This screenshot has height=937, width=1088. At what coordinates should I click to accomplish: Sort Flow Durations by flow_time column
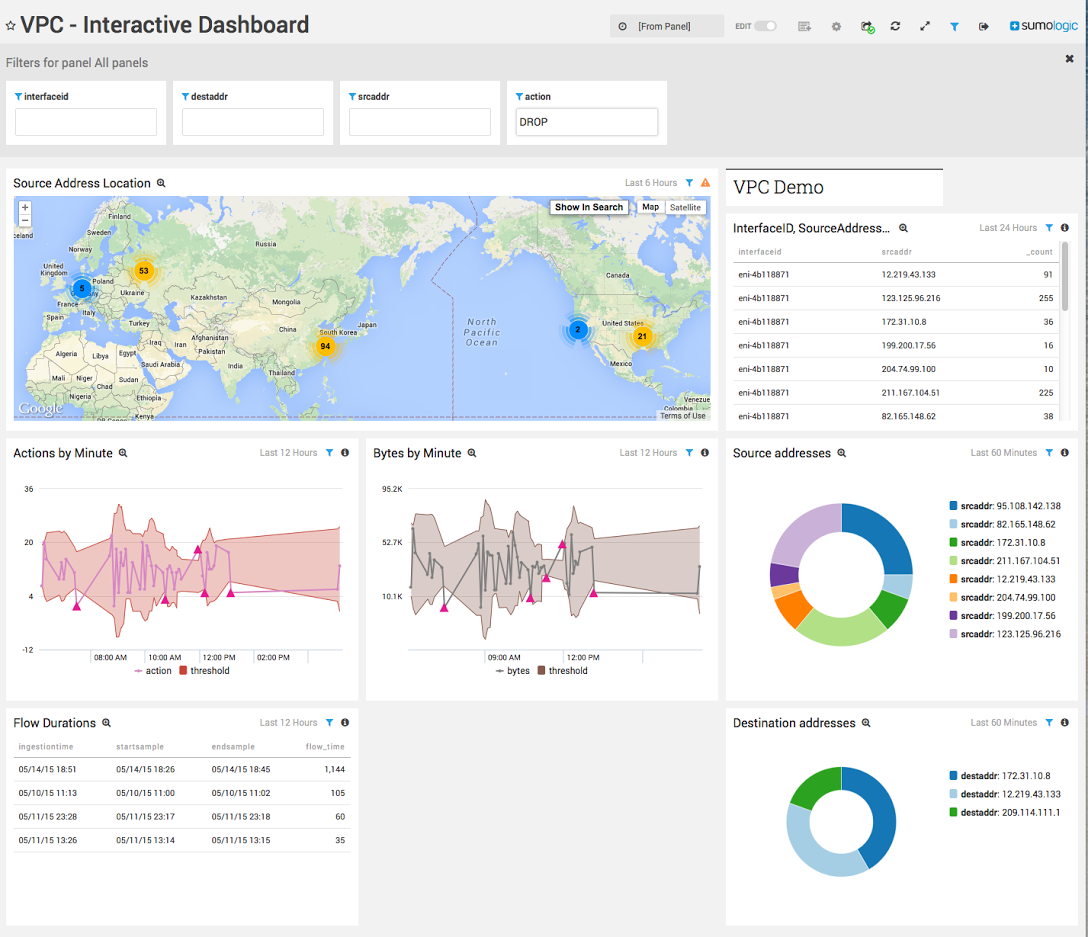(325, 747)
